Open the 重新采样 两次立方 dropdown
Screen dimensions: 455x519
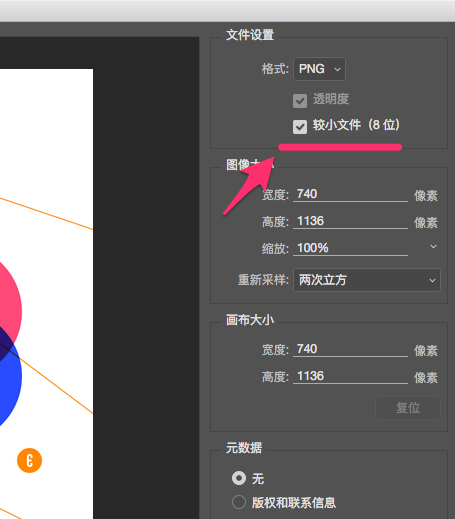[x=367, y=280]
